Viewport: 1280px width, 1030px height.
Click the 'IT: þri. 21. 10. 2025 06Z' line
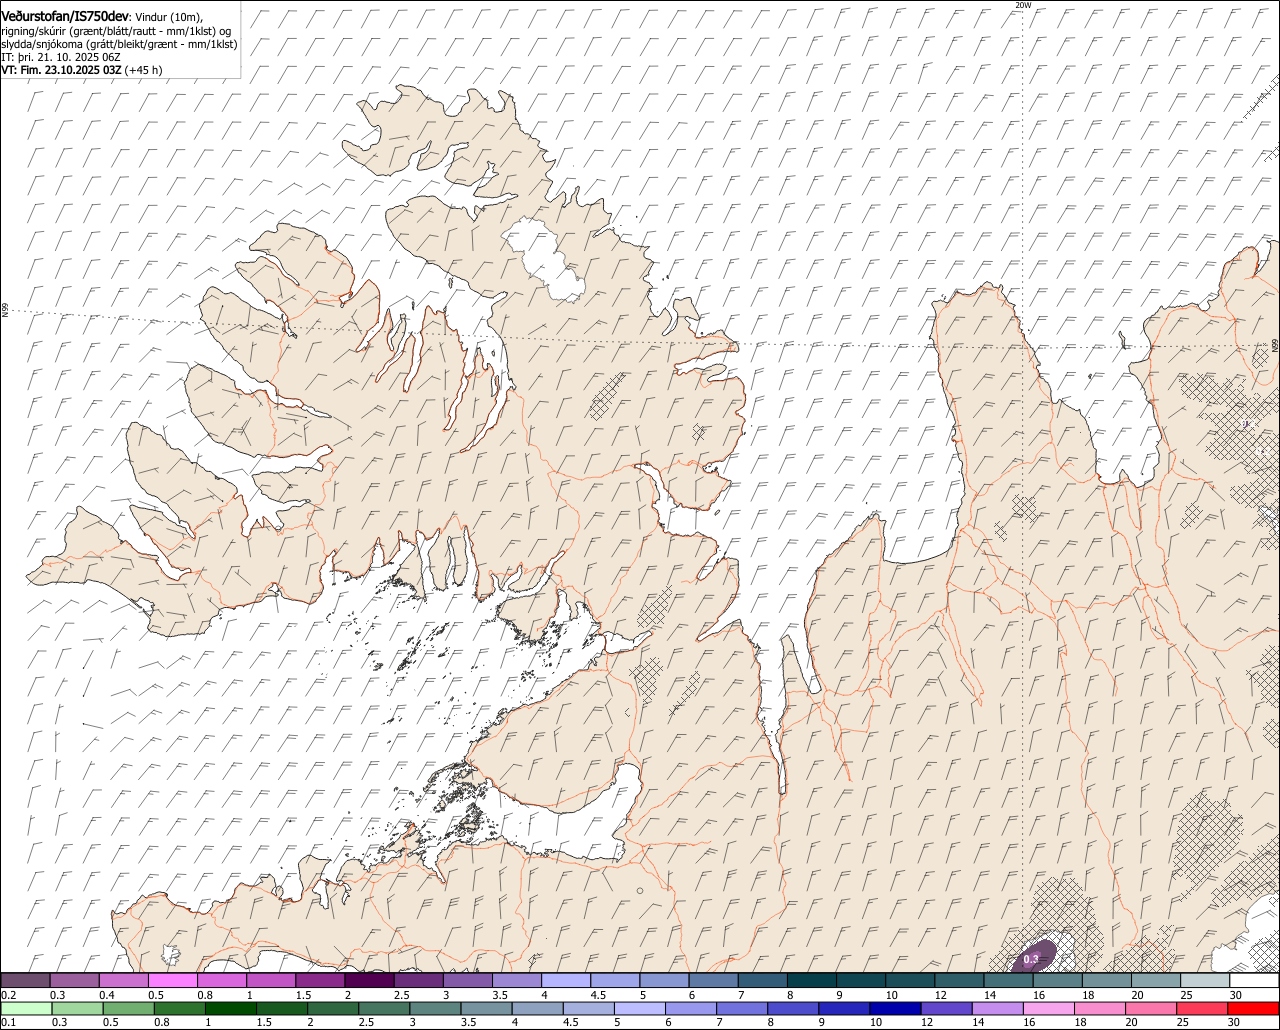coord(61,57)
